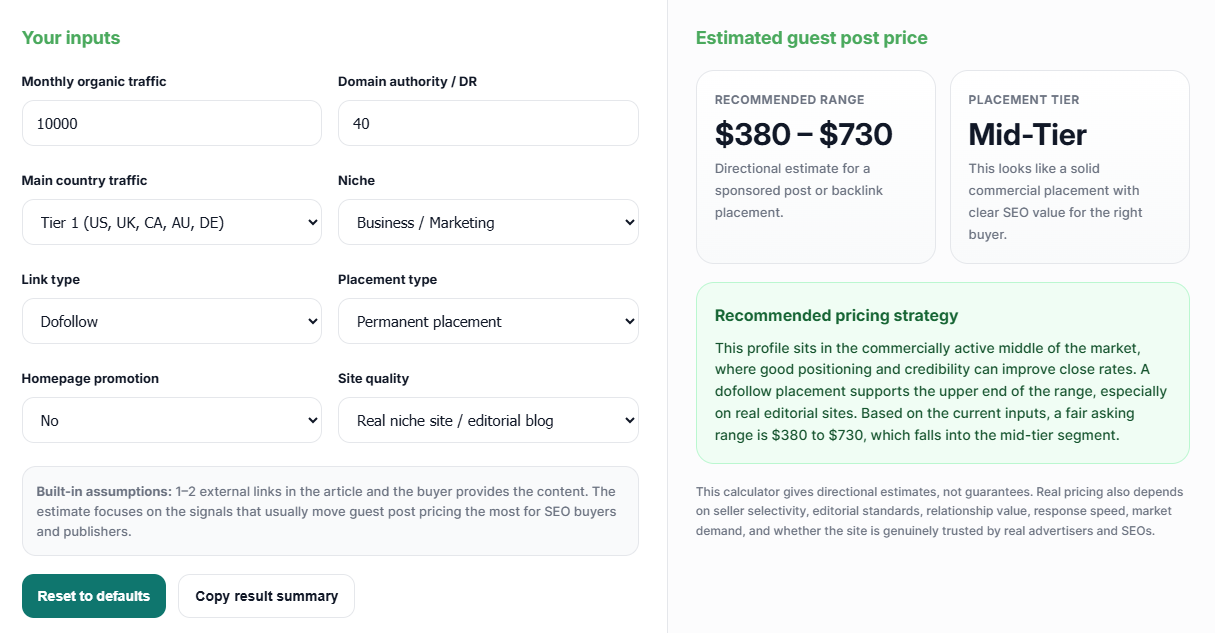Click the $380 – $730 price text

tap(803, 134)
